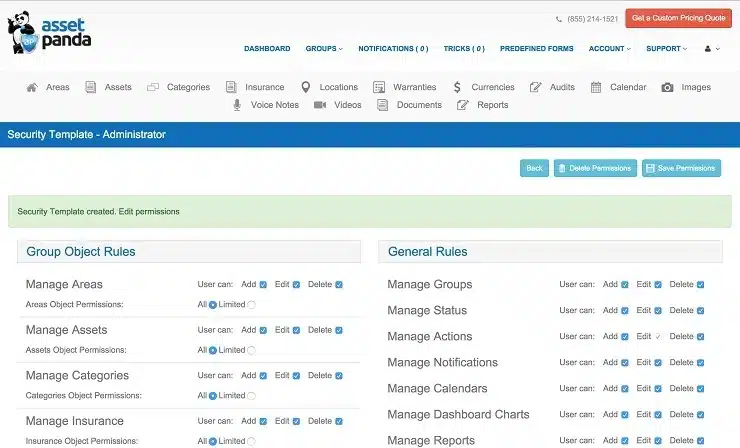Expand the Groups dropdown menu

coord(324,48)
